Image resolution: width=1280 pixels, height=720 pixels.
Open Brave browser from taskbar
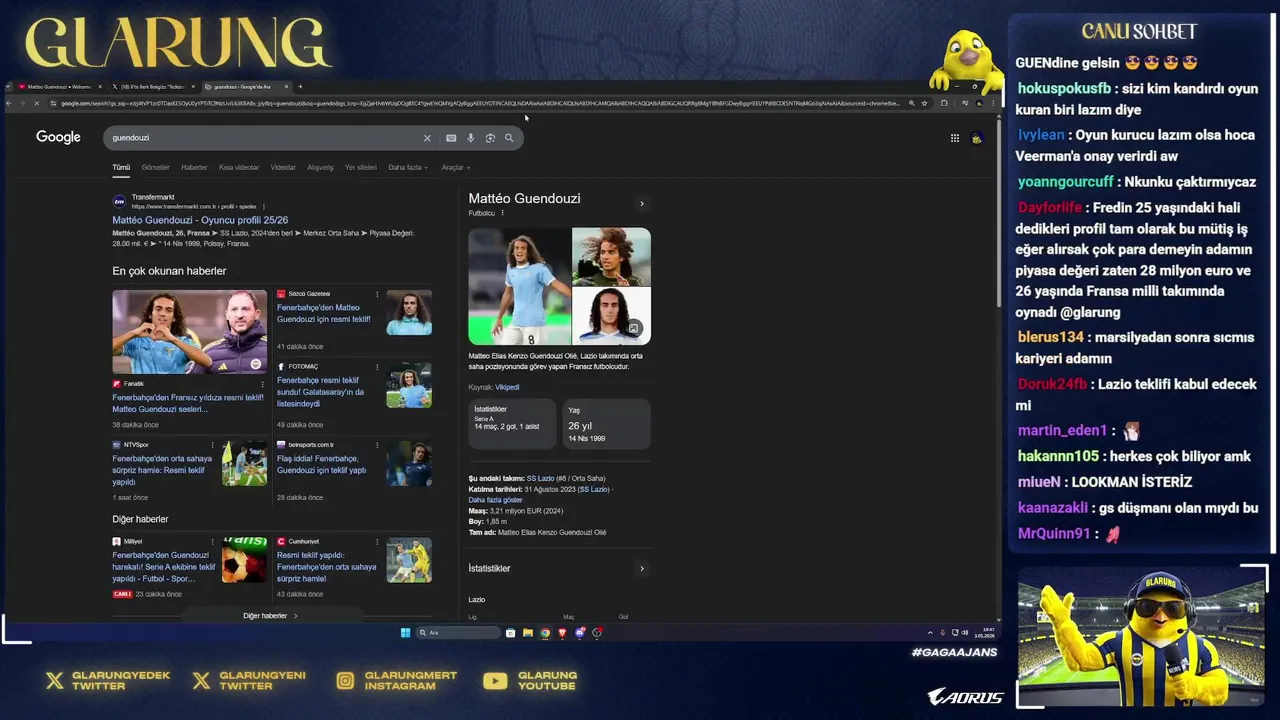(x=562, y=633)
